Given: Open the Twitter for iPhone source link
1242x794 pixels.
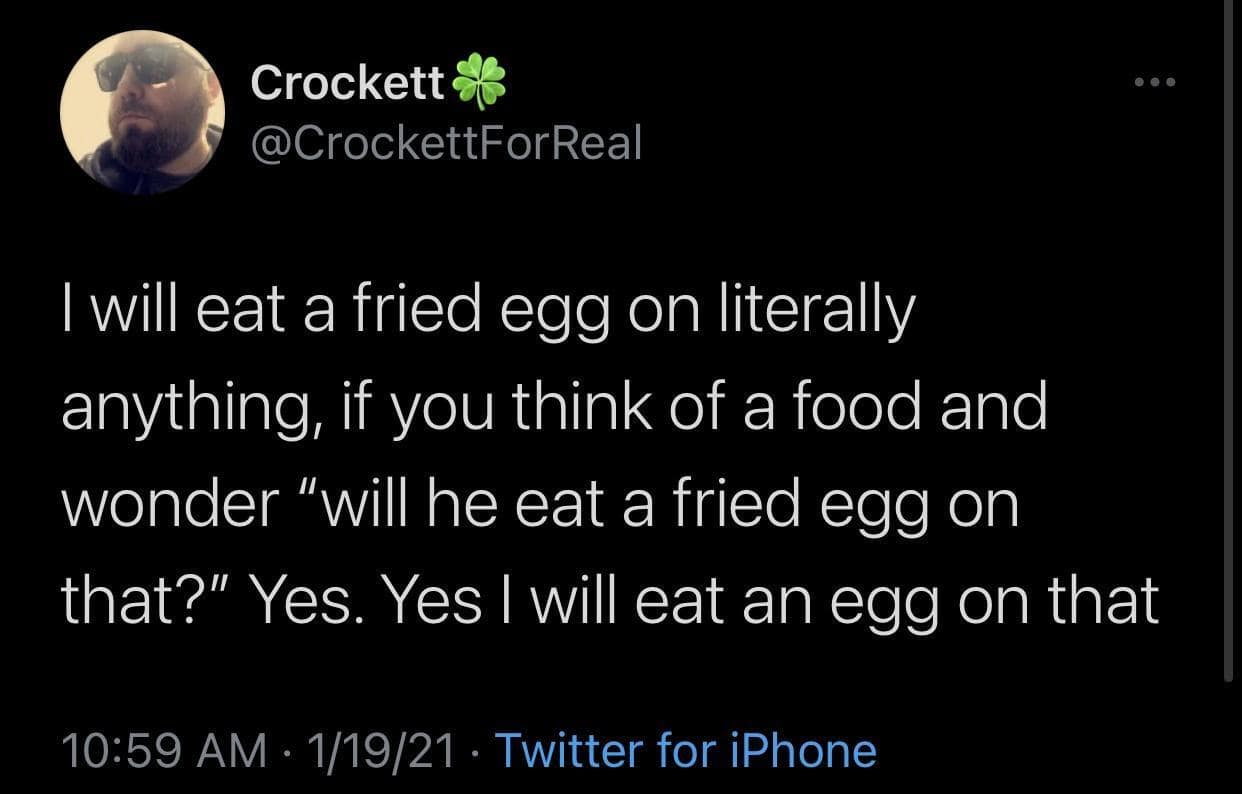Looking at the screenshot, I should coord(686,750).
